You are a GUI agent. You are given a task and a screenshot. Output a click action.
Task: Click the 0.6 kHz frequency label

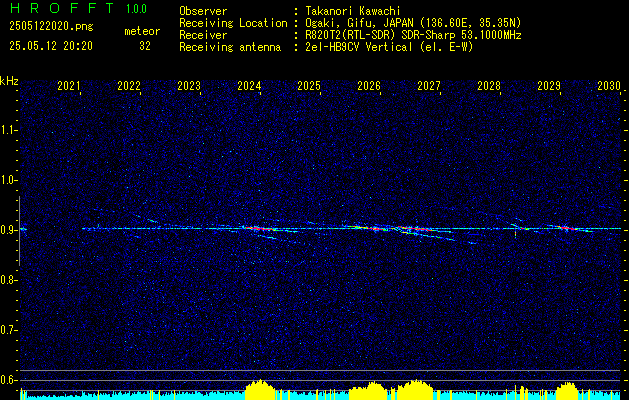pos(7,380)
